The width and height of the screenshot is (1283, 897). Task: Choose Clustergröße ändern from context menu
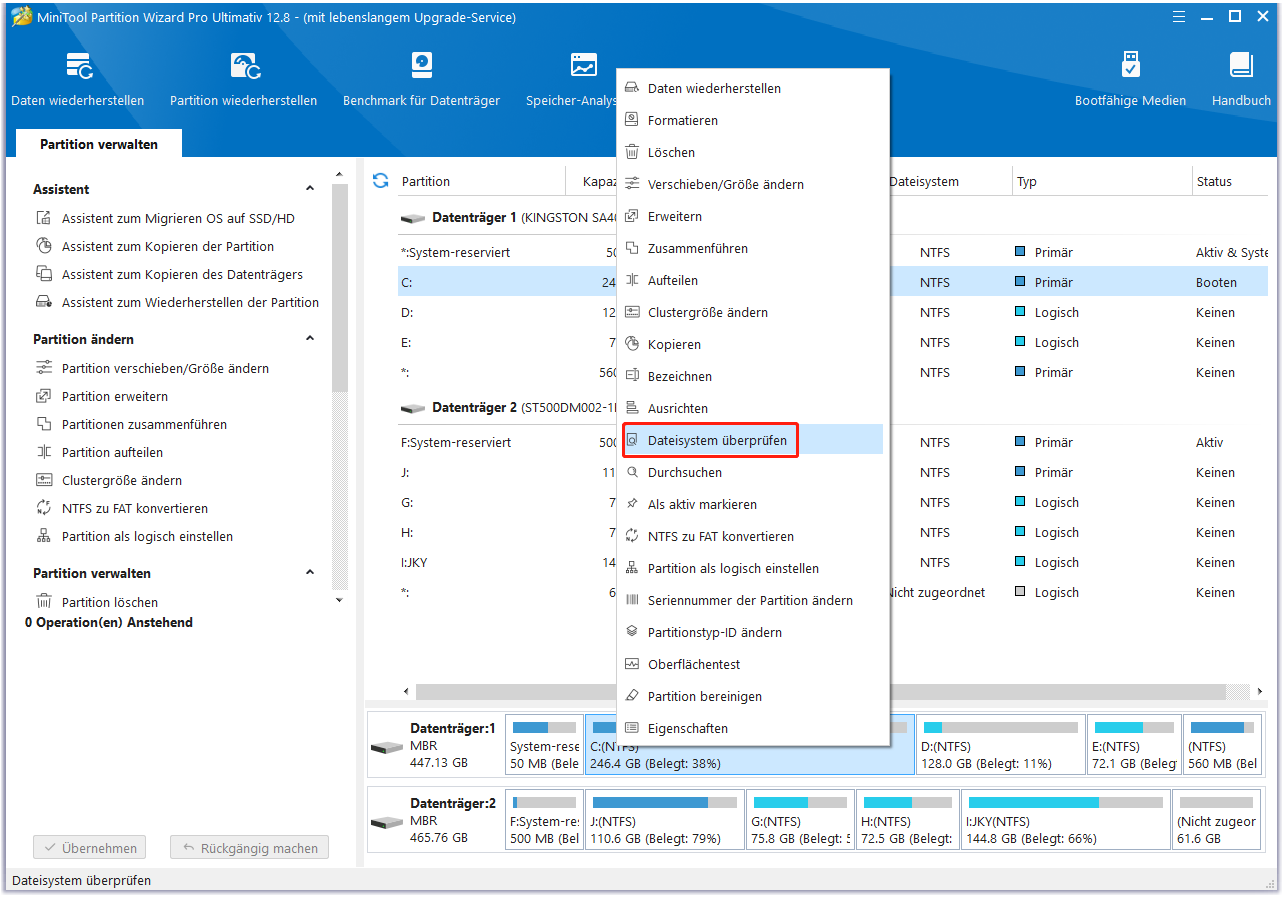coord(752,312)
